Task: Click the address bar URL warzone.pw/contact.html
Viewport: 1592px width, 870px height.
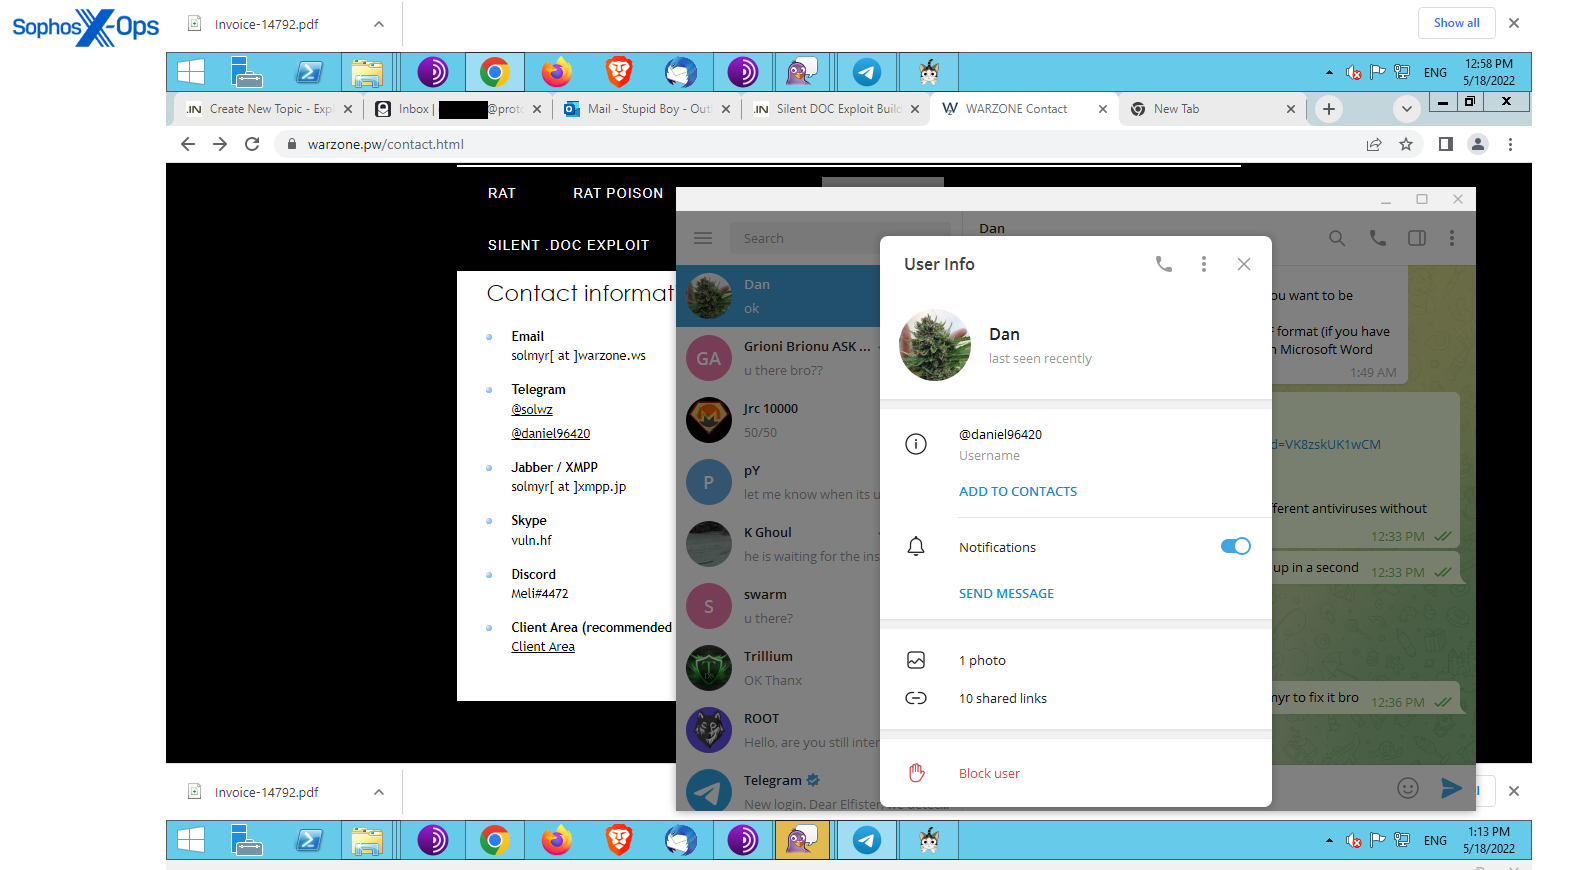Action: tap(386, 144)
